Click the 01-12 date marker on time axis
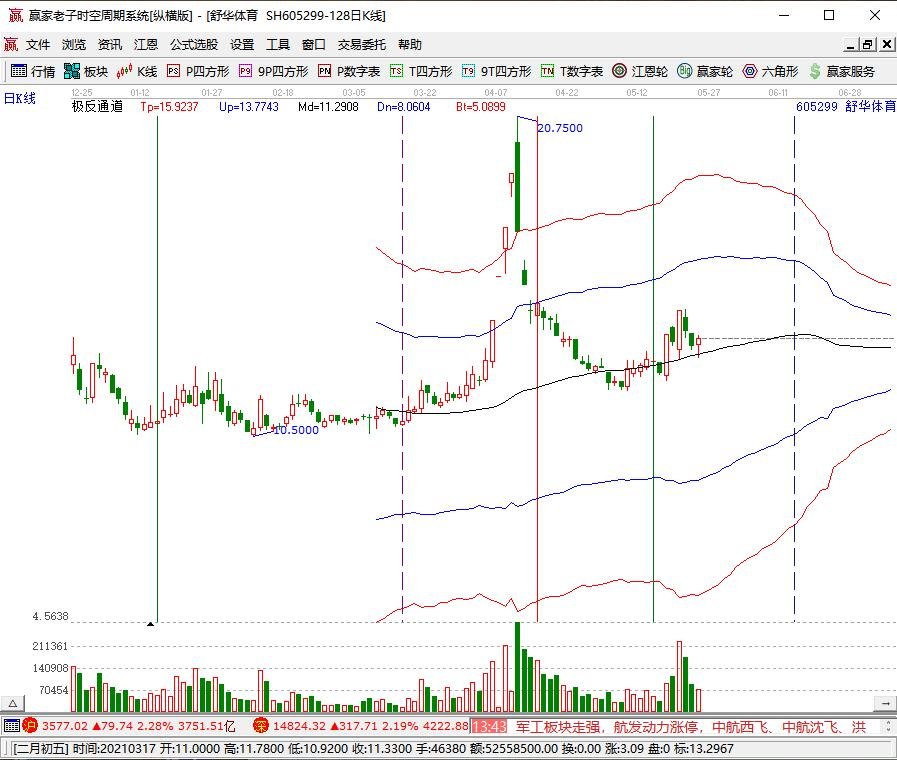This screenshot has height=760, width=897. [x=140, y=93]
